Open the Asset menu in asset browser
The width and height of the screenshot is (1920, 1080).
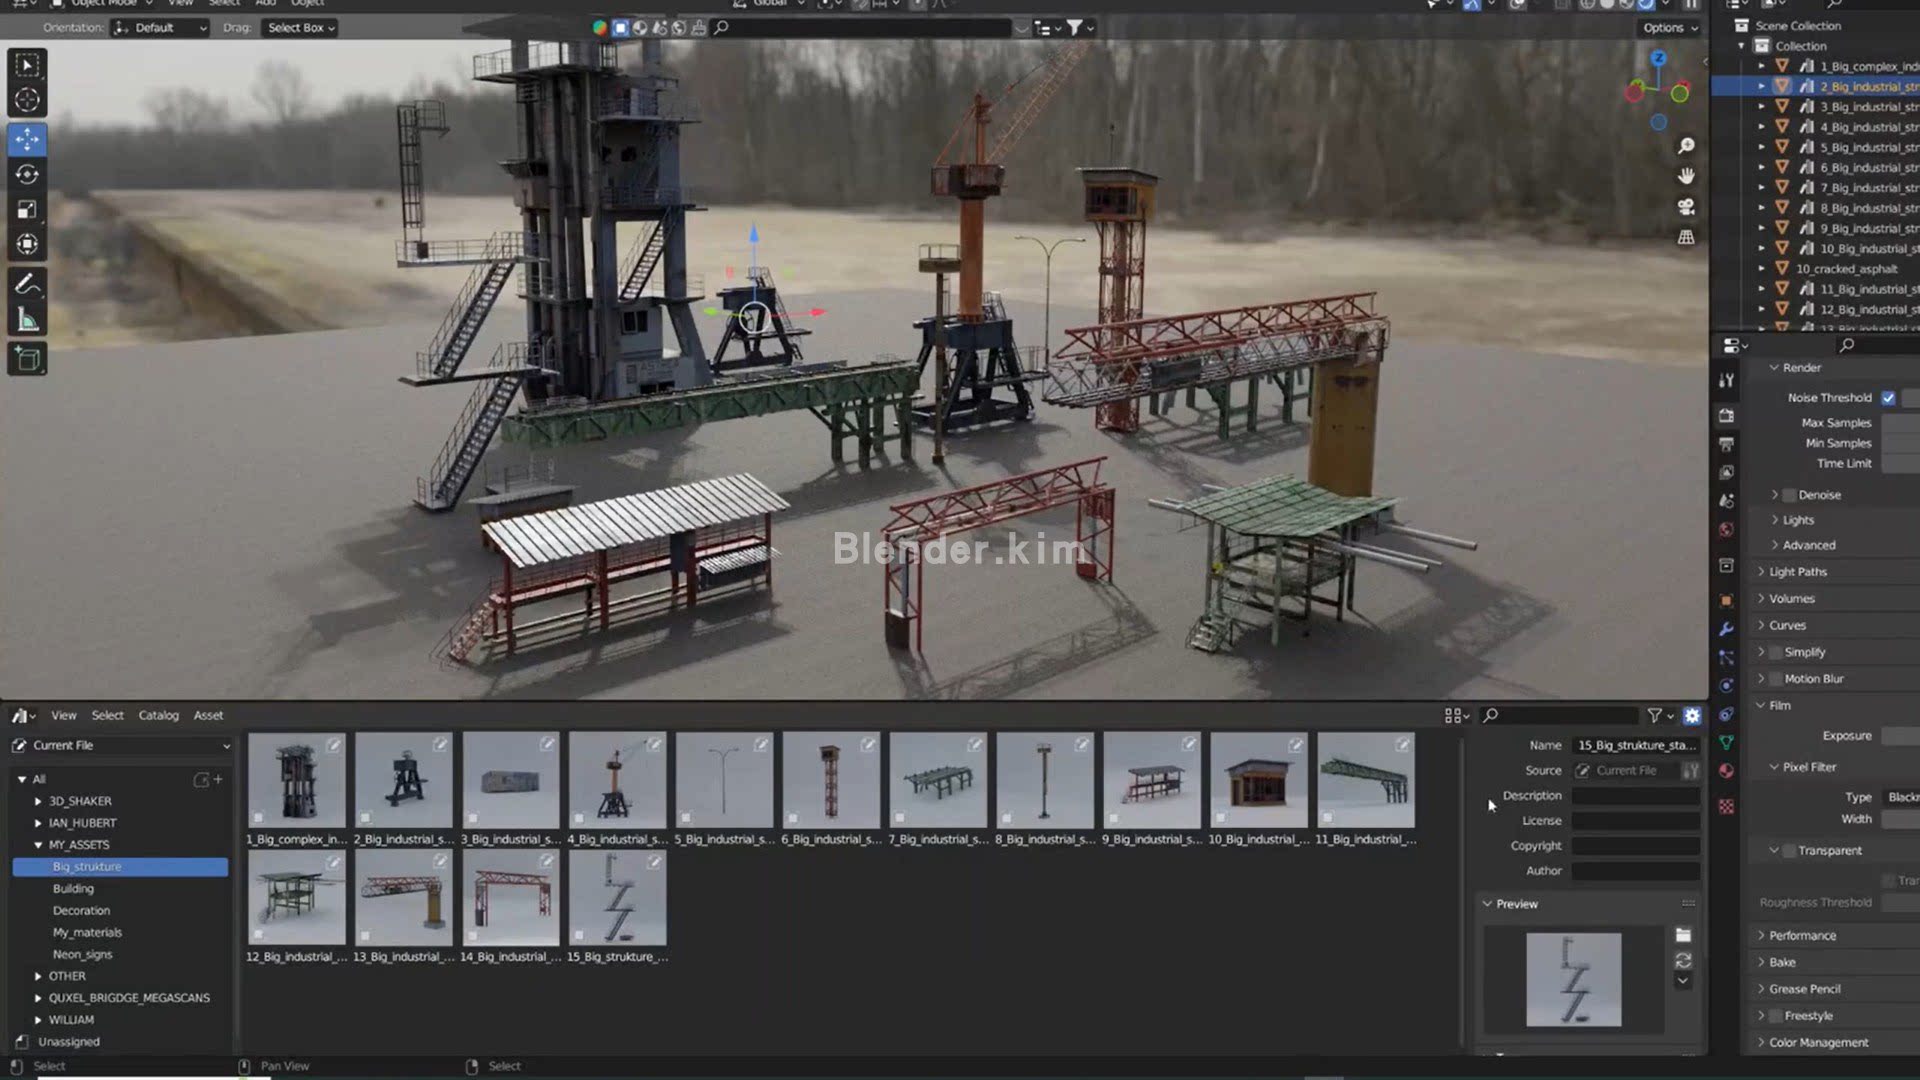coord(208,716)
